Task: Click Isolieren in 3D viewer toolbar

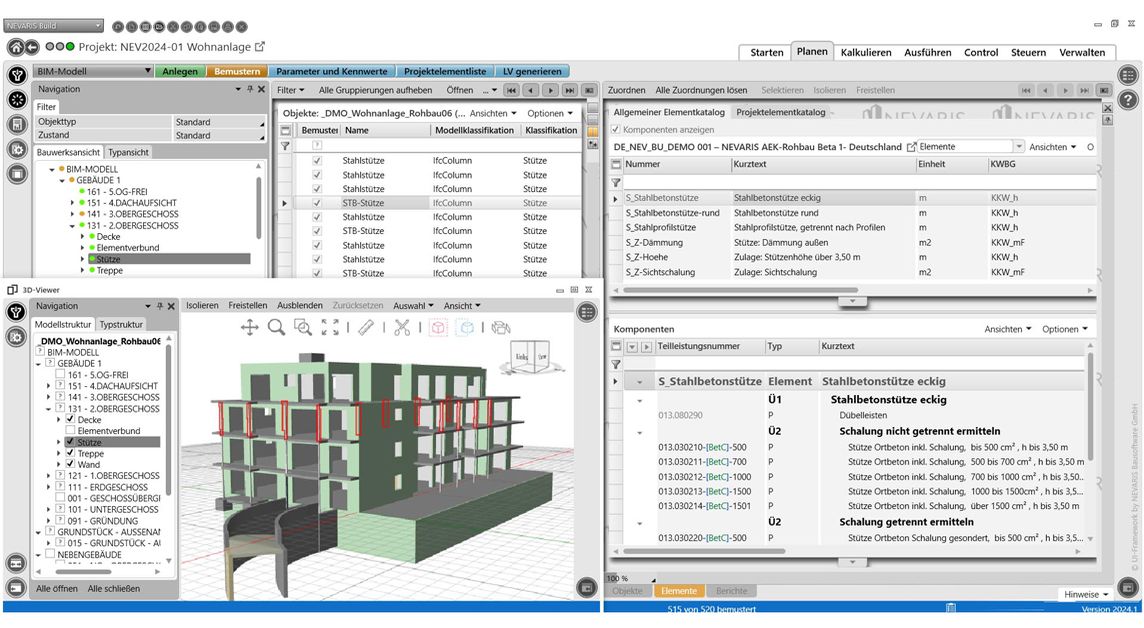Action: coord(202,306)
